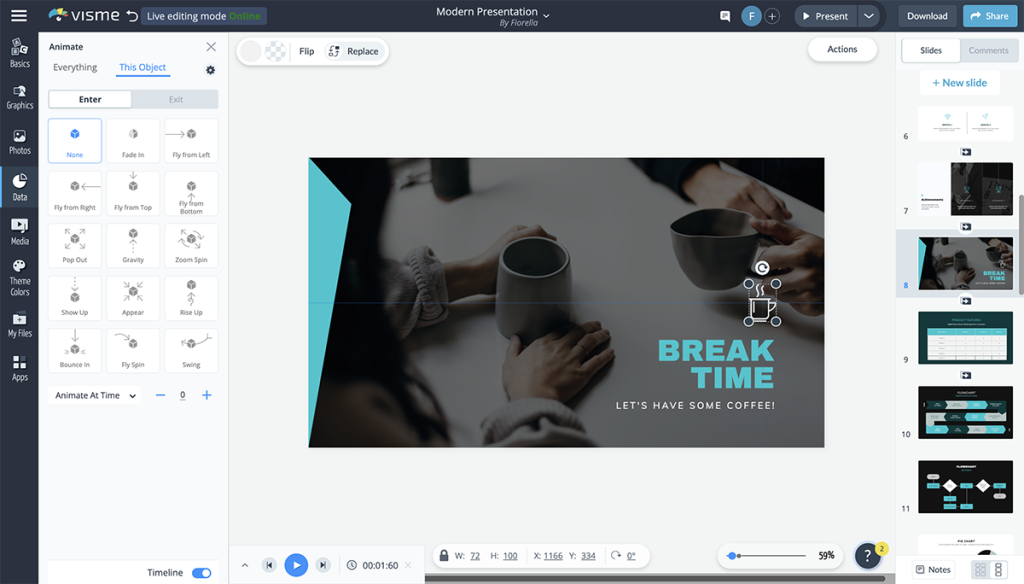Open the animation settings gear
Screen dimensions: 1024x584
pyautogui.click(x=210, y=70)
